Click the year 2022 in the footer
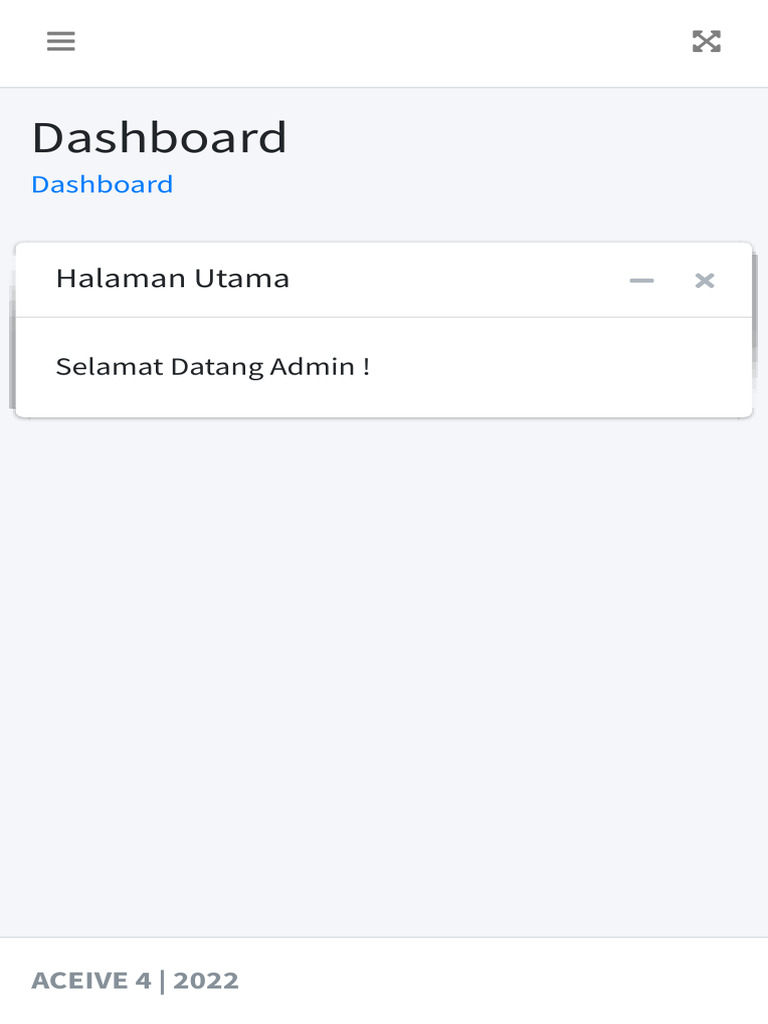This screenshot has height=1024, width=768. [x=206, y=981]
